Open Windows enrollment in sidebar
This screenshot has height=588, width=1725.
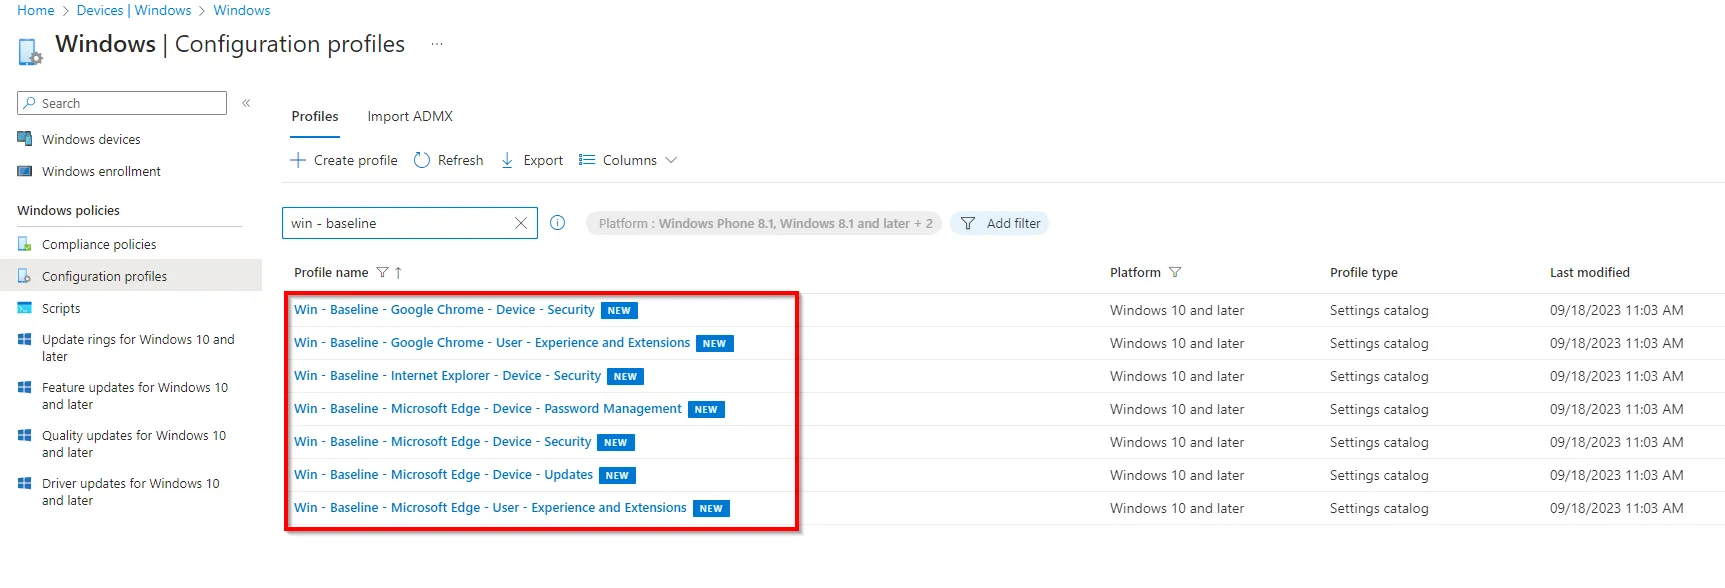tap(101, 171)
